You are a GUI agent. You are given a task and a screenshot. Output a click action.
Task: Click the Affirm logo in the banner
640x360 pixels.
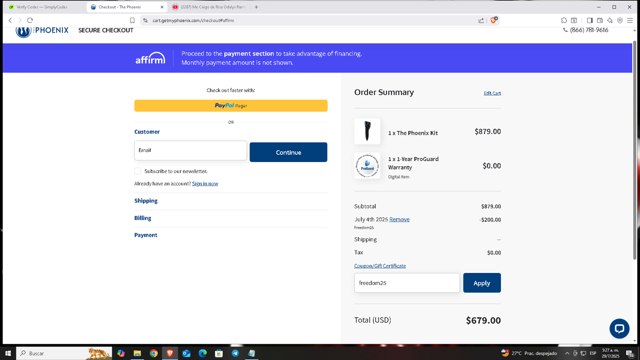point(150,58)
